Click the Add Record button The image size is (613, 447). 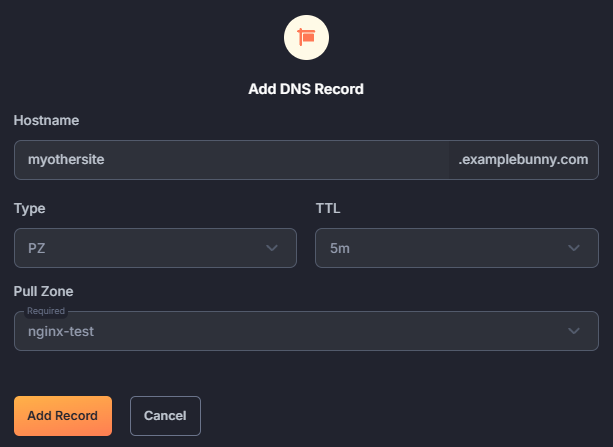point(63,416)
